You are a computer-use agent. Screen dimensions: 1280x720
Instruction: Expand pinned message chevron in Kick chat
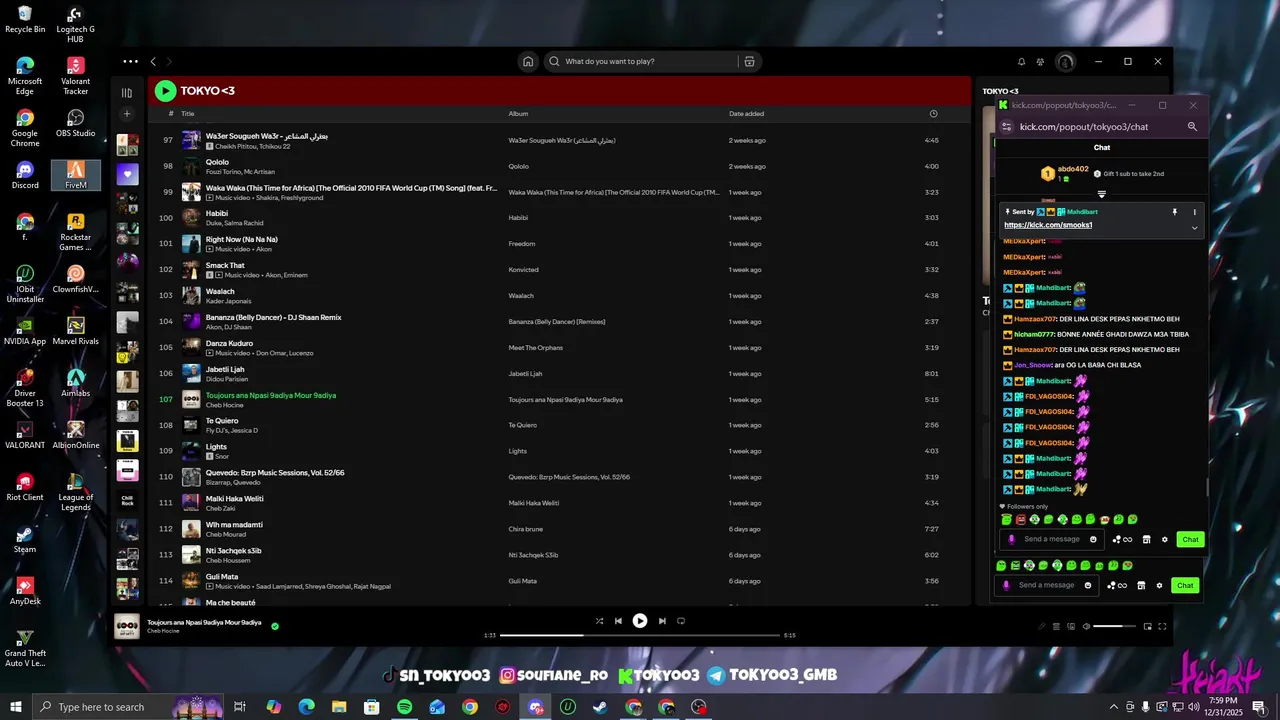[x=1194, y=228]
